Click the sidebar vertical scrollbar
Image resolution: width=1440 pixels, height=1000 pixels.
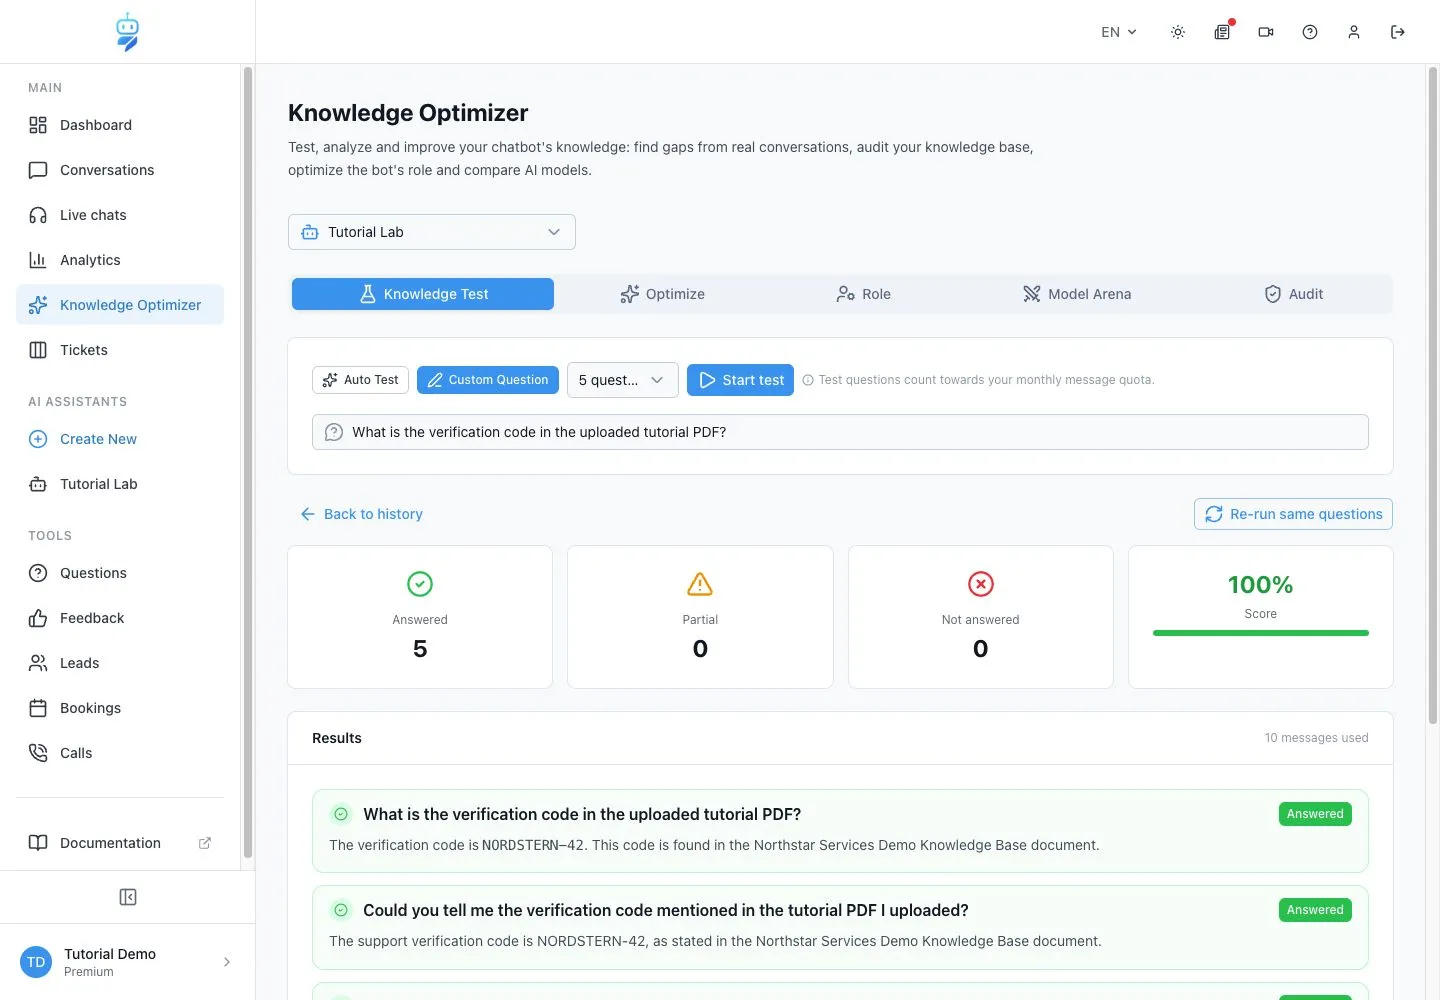(x=247, y=462)
